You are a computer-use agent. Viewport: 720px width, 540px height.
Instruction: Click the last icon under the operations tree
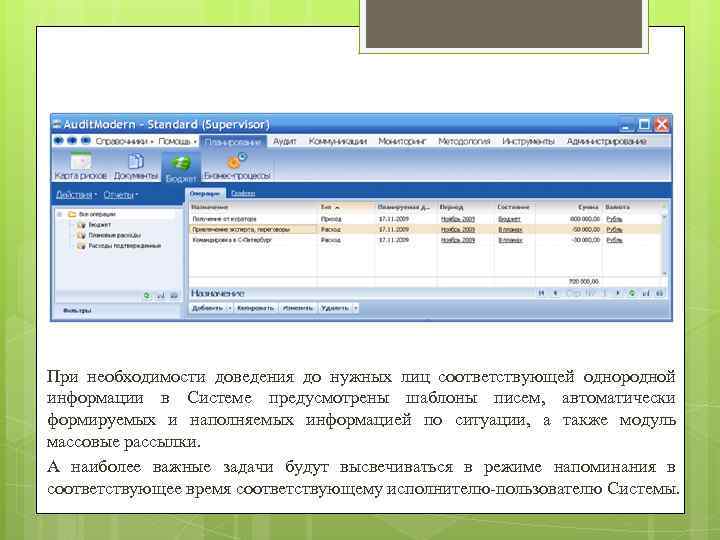[174, 296]
